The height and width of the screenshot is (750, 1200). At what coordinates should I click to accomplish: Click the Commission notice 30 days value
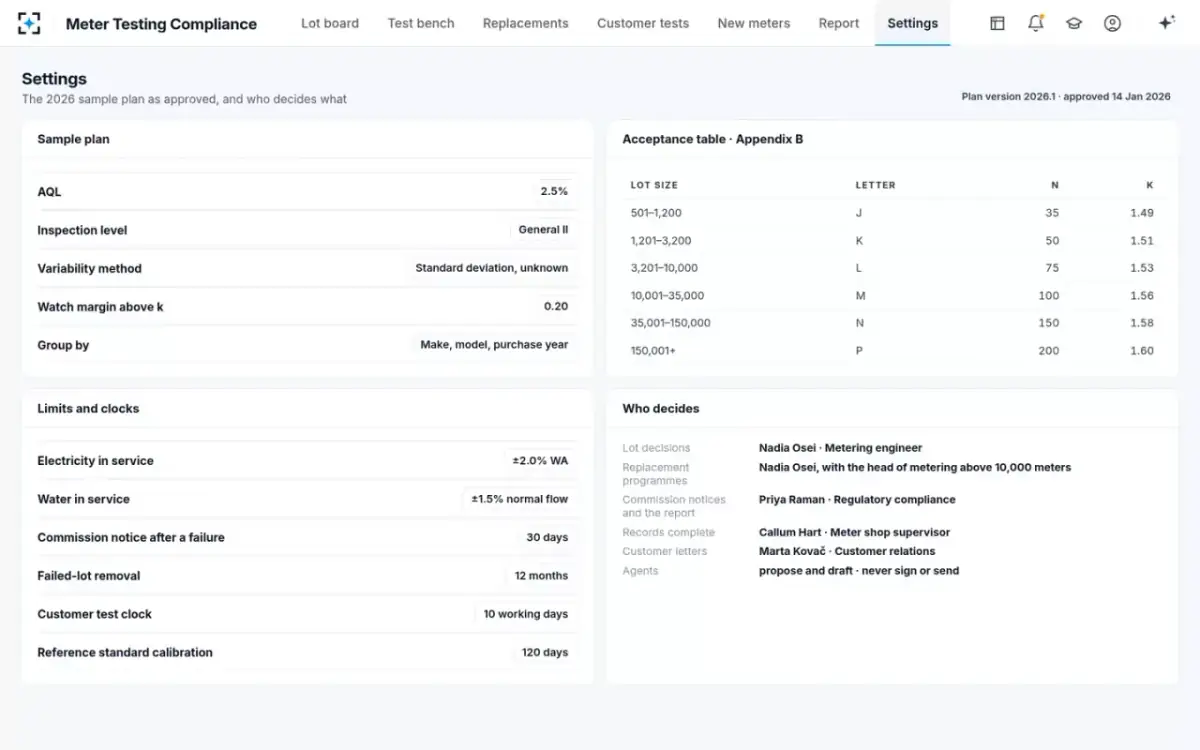547,537
